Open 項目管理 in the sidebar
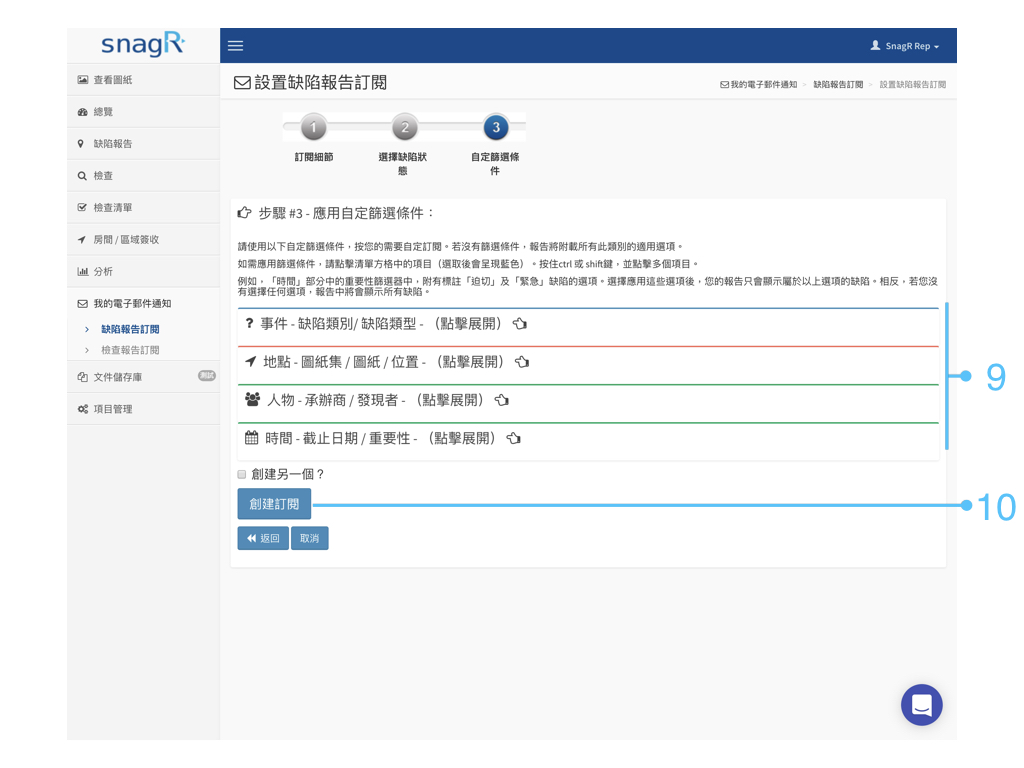The width and height of the screenshot is (1024, 768). [143, 409]
